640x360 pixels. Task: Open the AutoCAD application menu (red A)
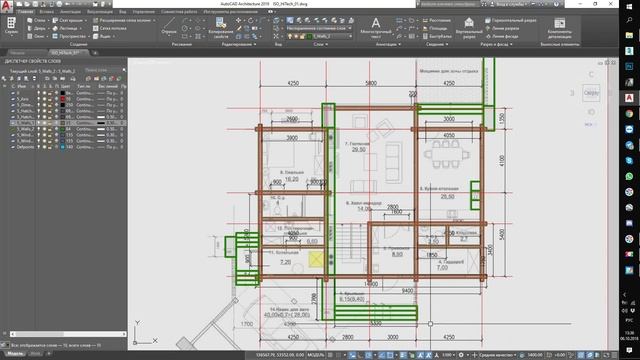6,6
